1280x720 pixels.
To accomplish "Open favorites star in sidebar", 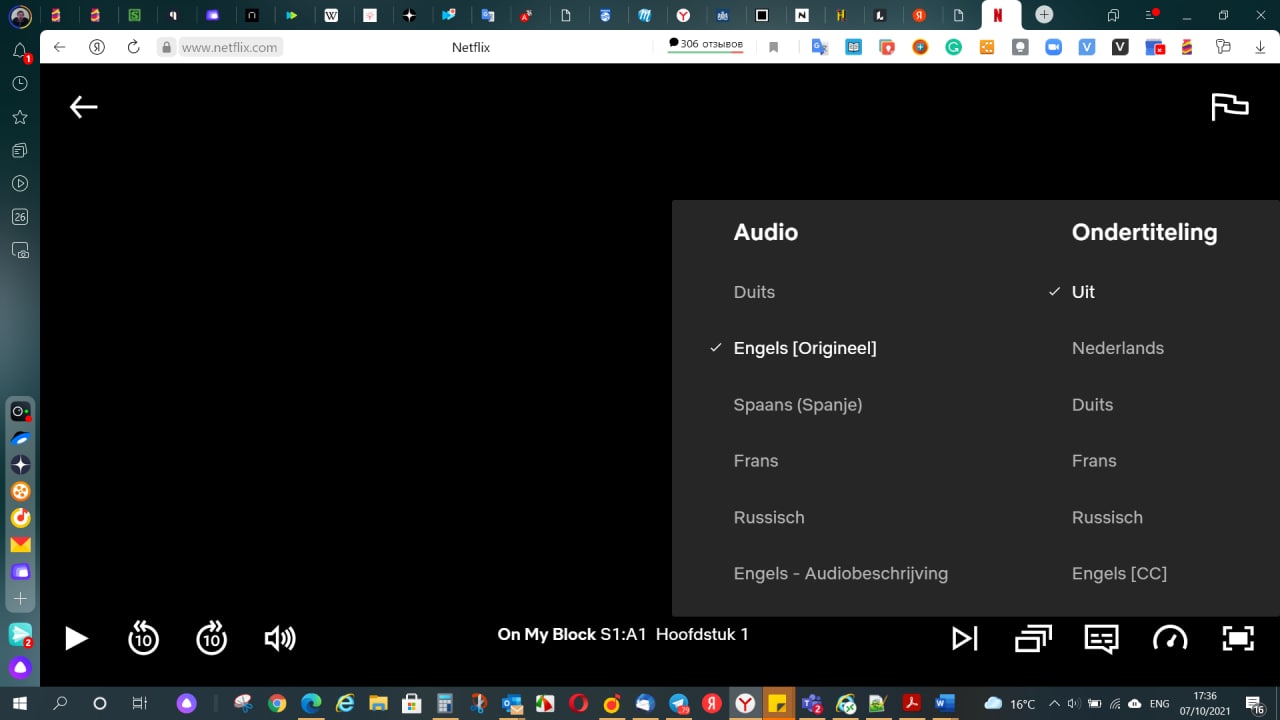I will tap(20, 117).
